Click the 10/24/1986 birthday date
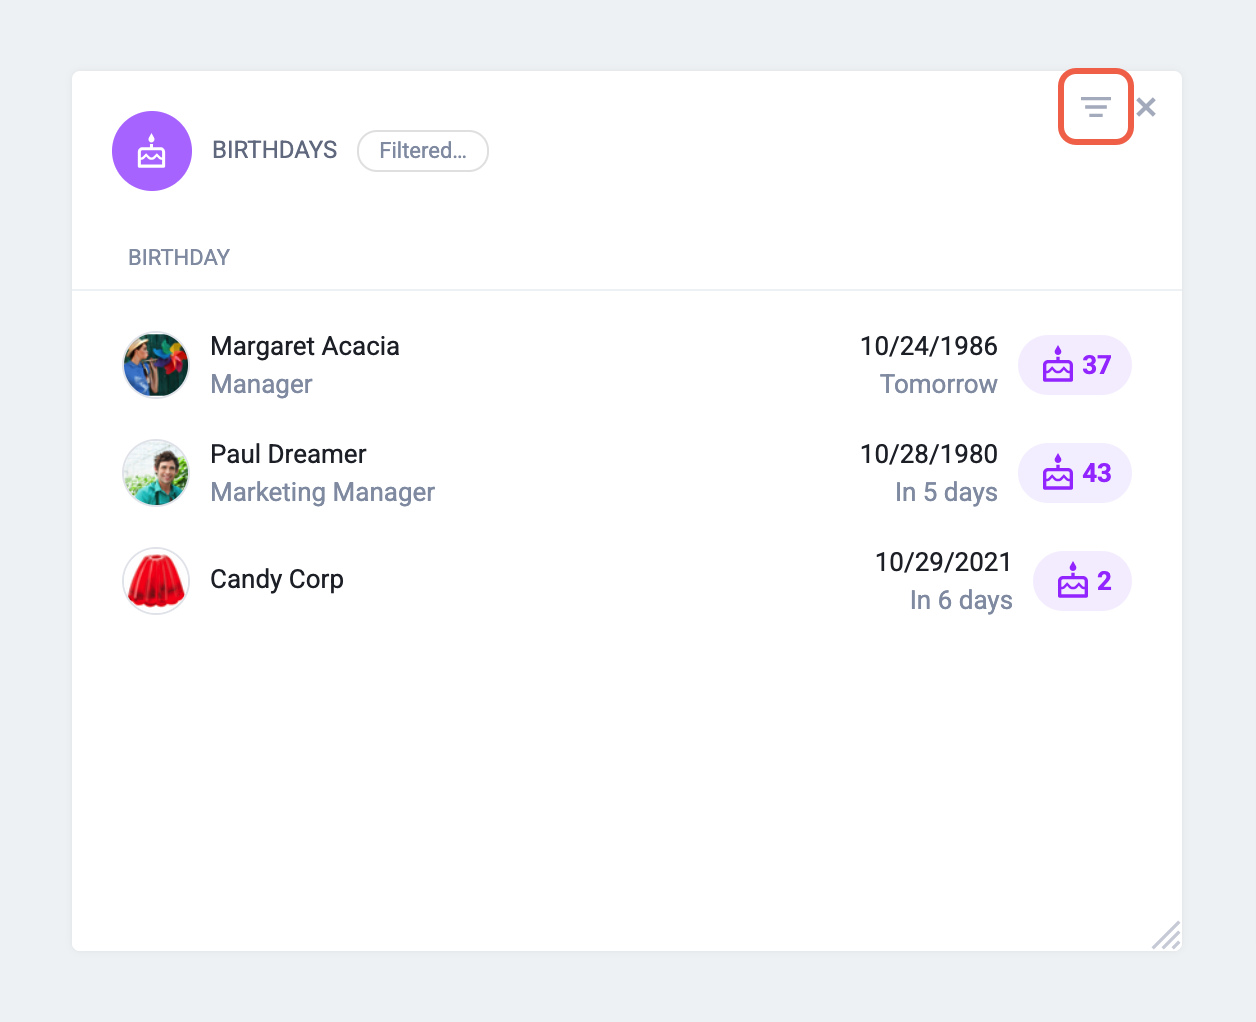This screenshot has width=1256, height=1022. pos(928,346)
